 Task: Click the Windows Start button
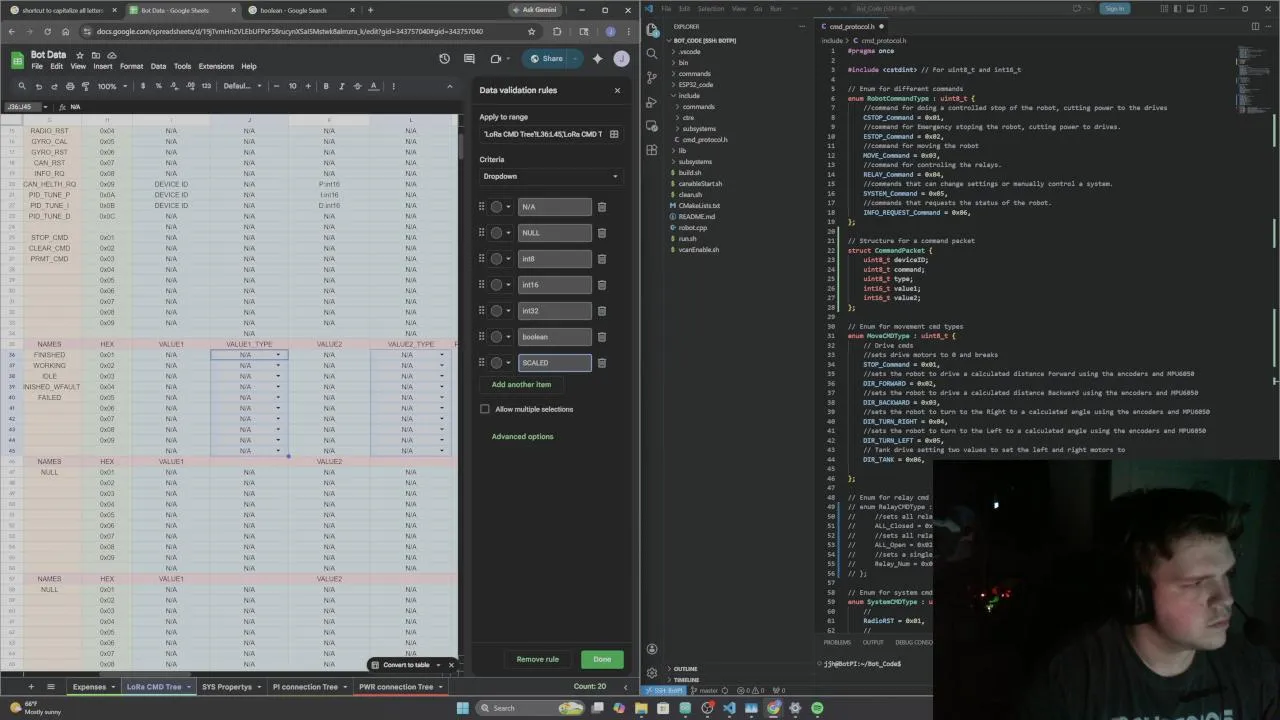[x=462, y=708]
